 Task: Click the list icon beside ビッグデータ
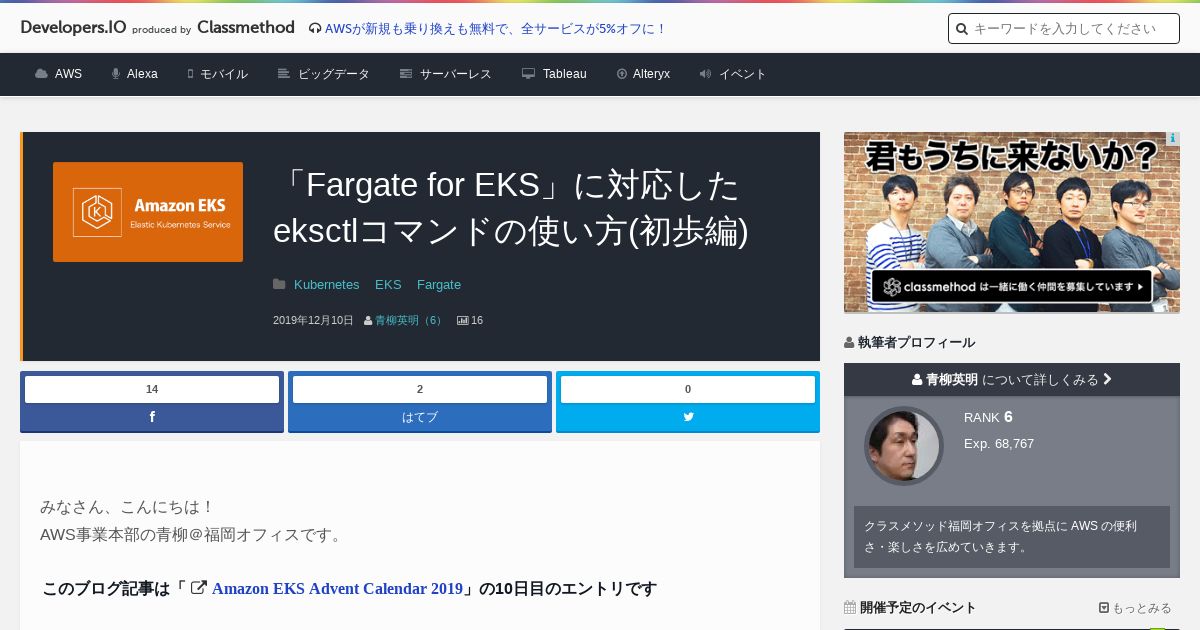point(284,74)
